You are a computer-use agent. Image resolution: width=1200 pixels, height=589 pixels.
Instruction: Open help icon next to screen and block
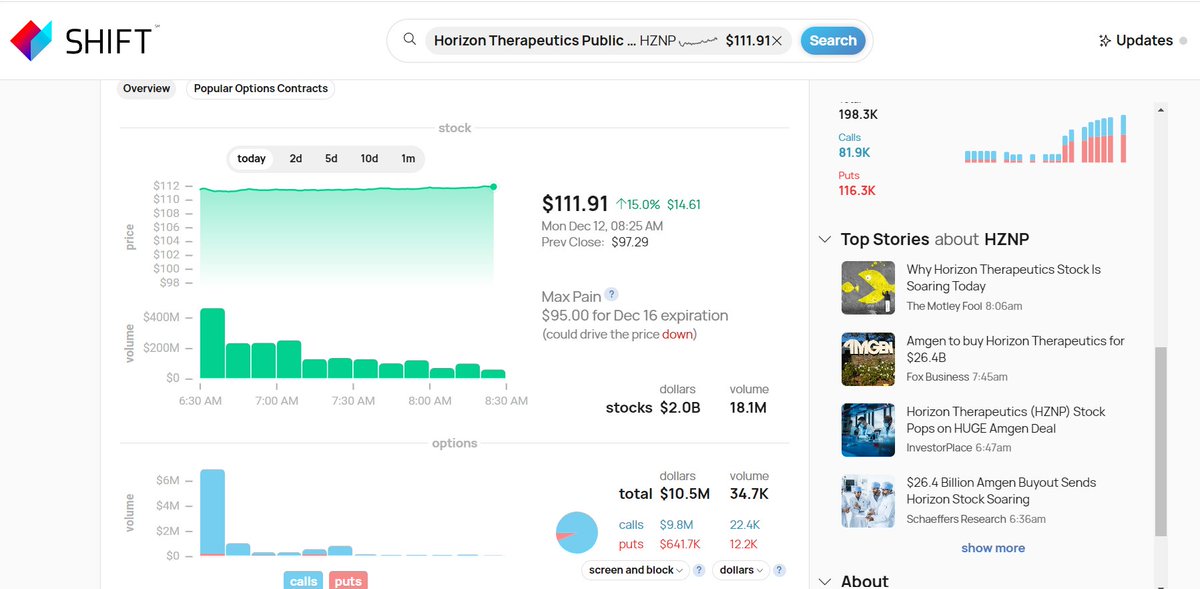pos(699,570)
